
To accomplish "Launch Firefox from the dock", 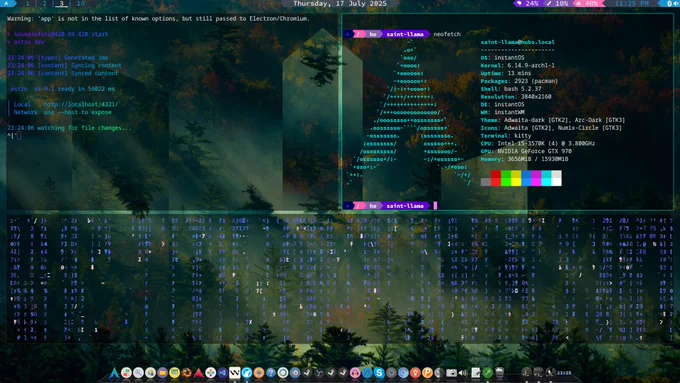I will pos(186,373).
